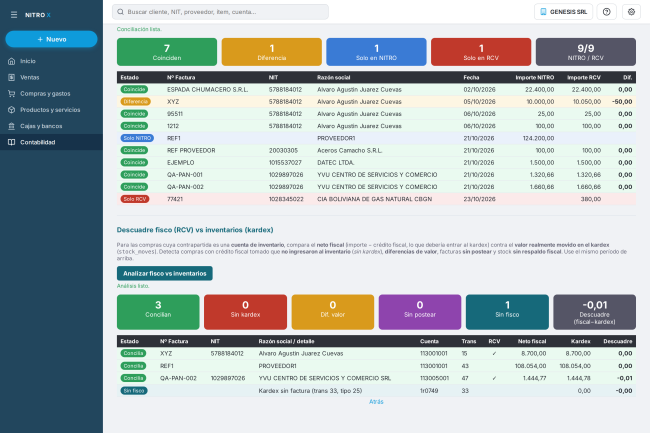Open the Ventas section
The width and height of the screenshot is (650, 433).
tap(51, 77)
